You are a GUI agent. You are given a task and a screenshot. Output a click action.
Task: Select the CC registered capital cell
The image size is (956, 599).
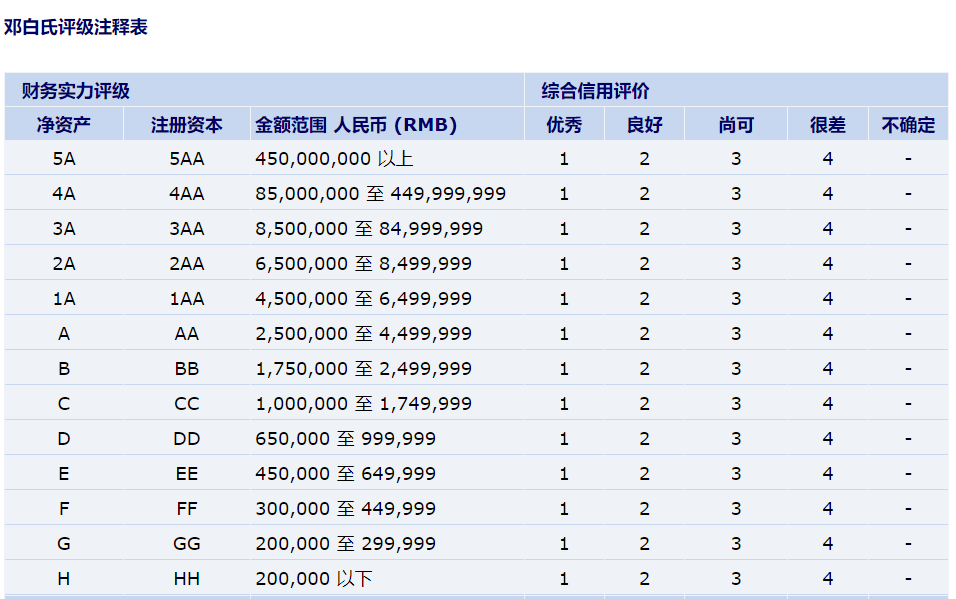[x=187, y=403]
